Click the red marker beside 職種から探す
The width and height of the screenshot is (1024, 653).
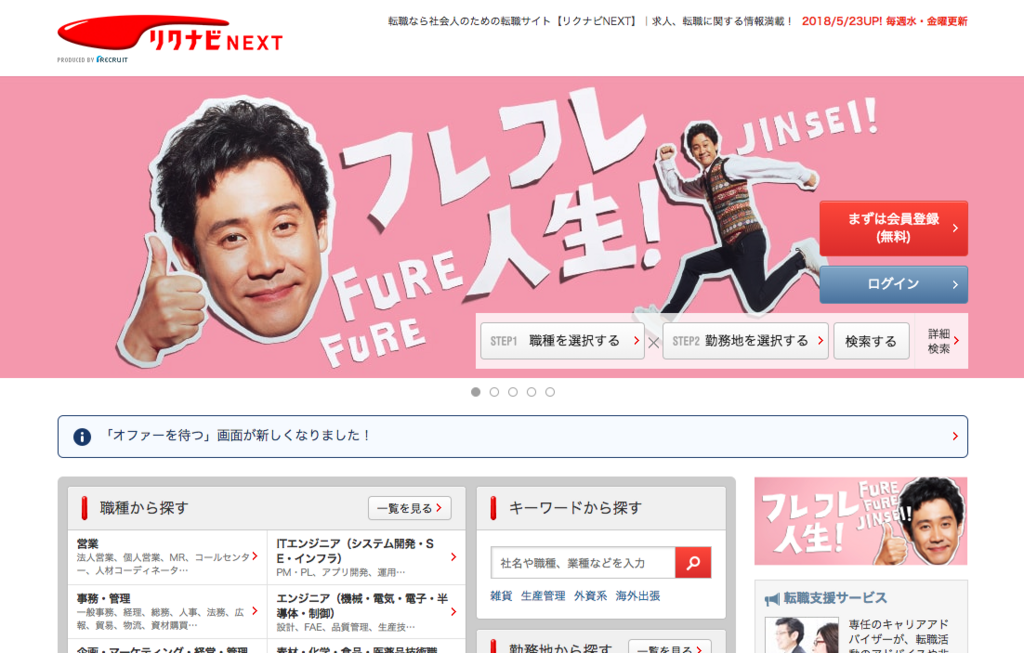[x=84, y=508]
